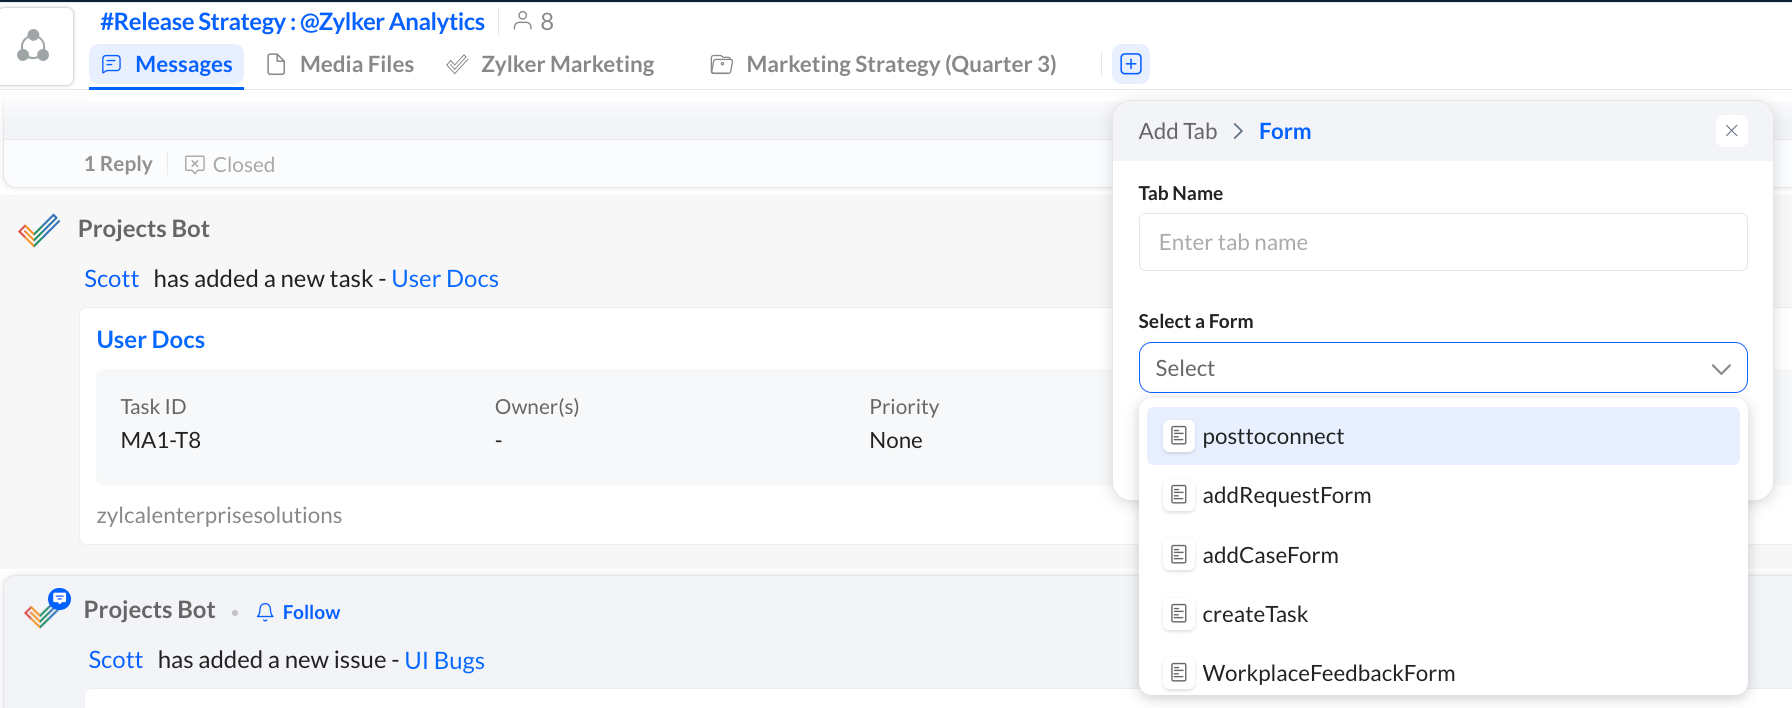The image size is (1792, 708).
Task: Click the bell icon next to Follow
Action: coord(265,612)
